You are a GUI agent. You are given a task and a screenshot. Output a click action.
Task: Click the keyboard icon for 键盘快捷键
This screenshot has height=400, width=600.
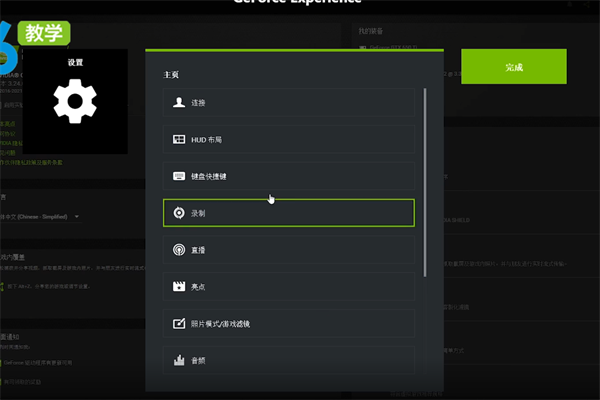179,176
